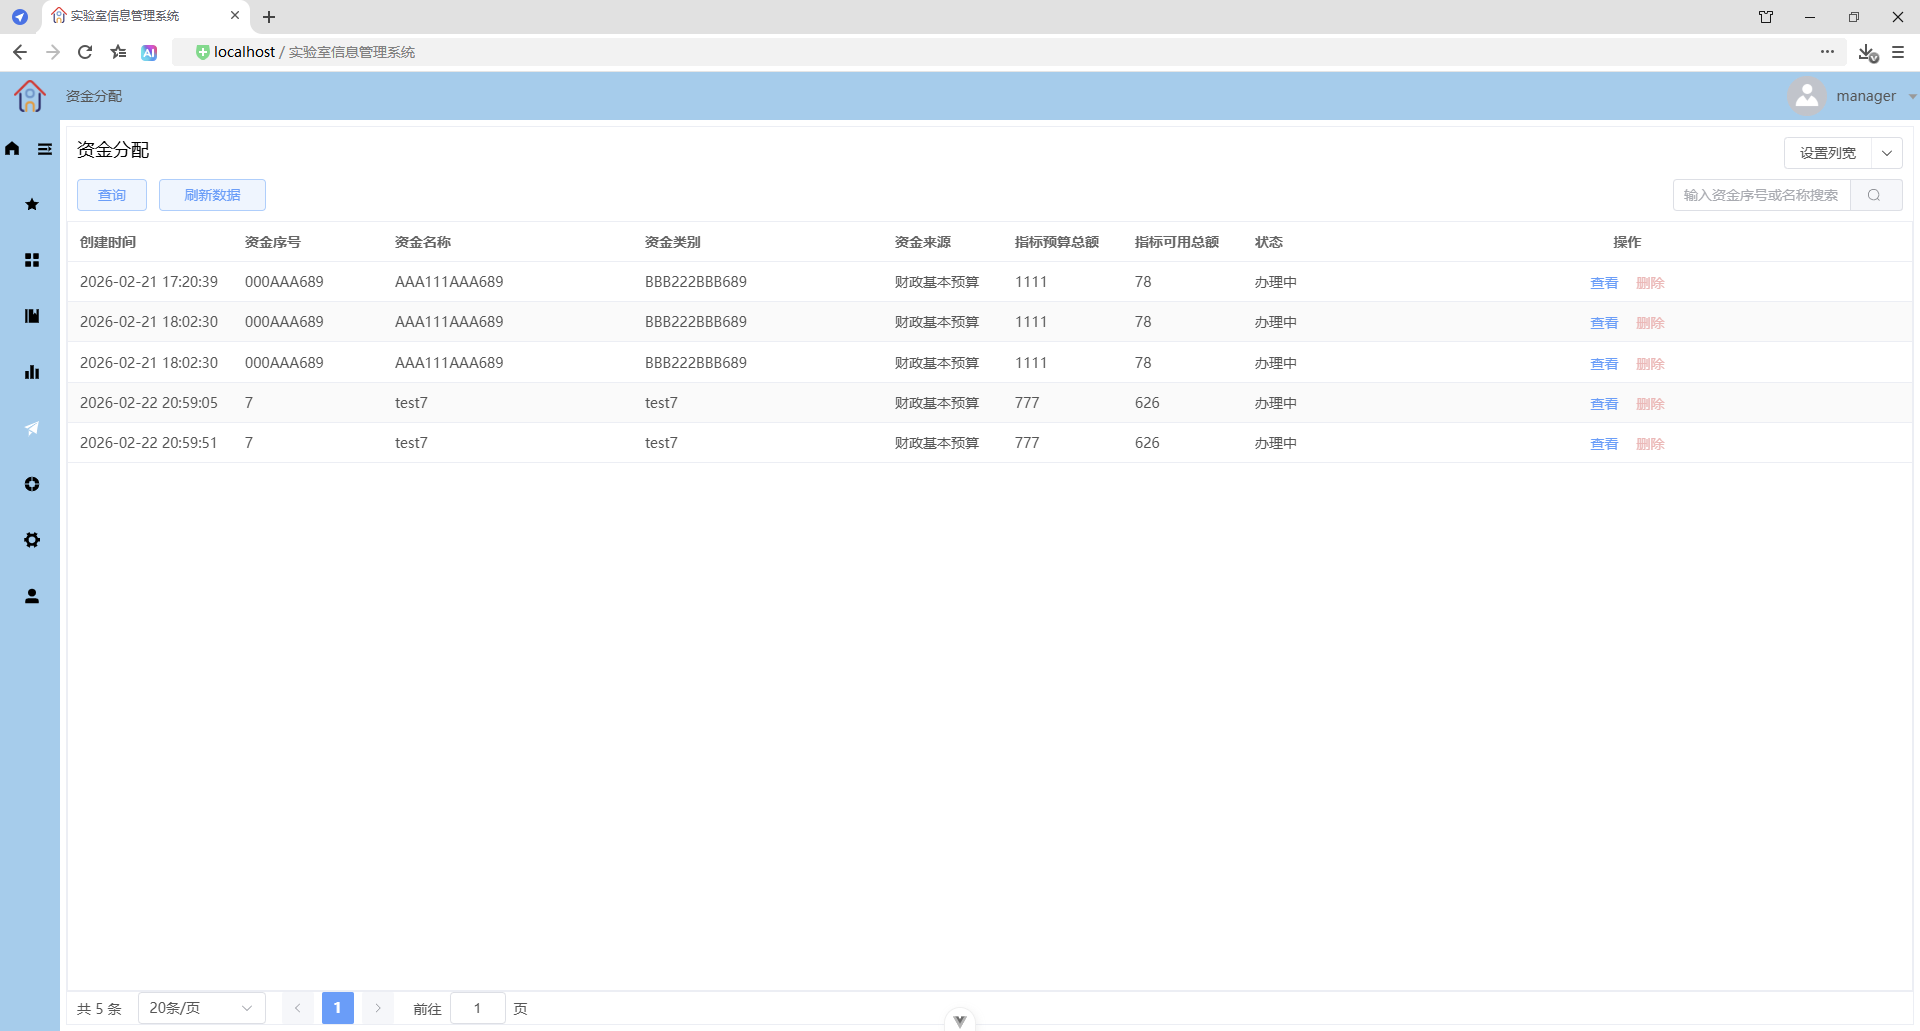
Task: Click the 指标可用总额 column header
Action: click(1177, 242)
